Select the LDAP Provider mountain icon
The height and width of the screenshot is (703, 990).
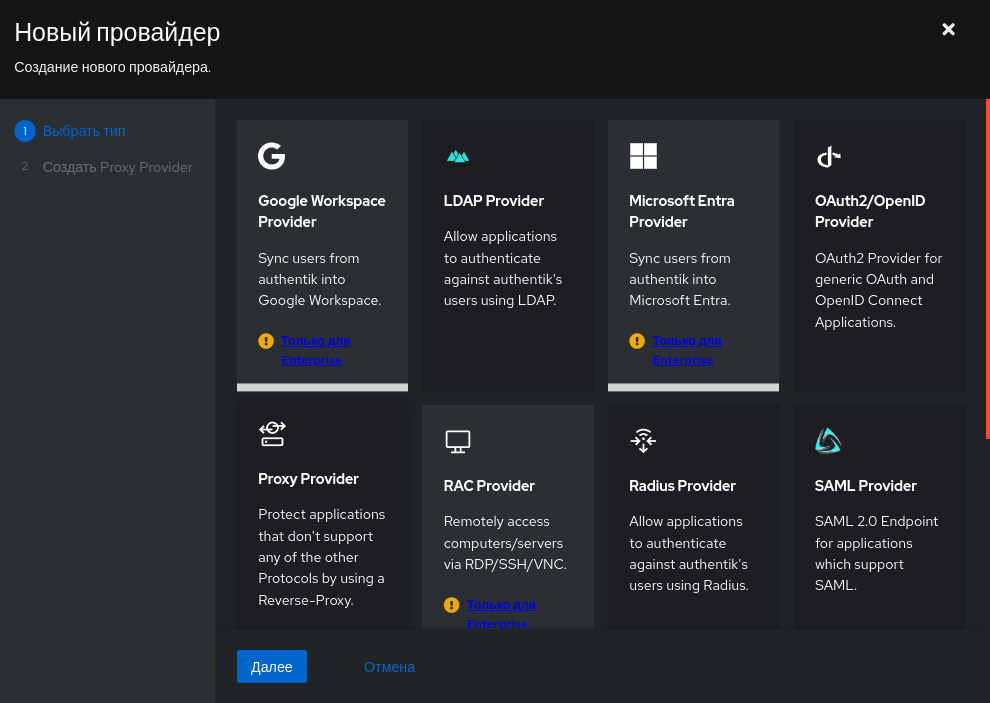[x=458, y=157]
